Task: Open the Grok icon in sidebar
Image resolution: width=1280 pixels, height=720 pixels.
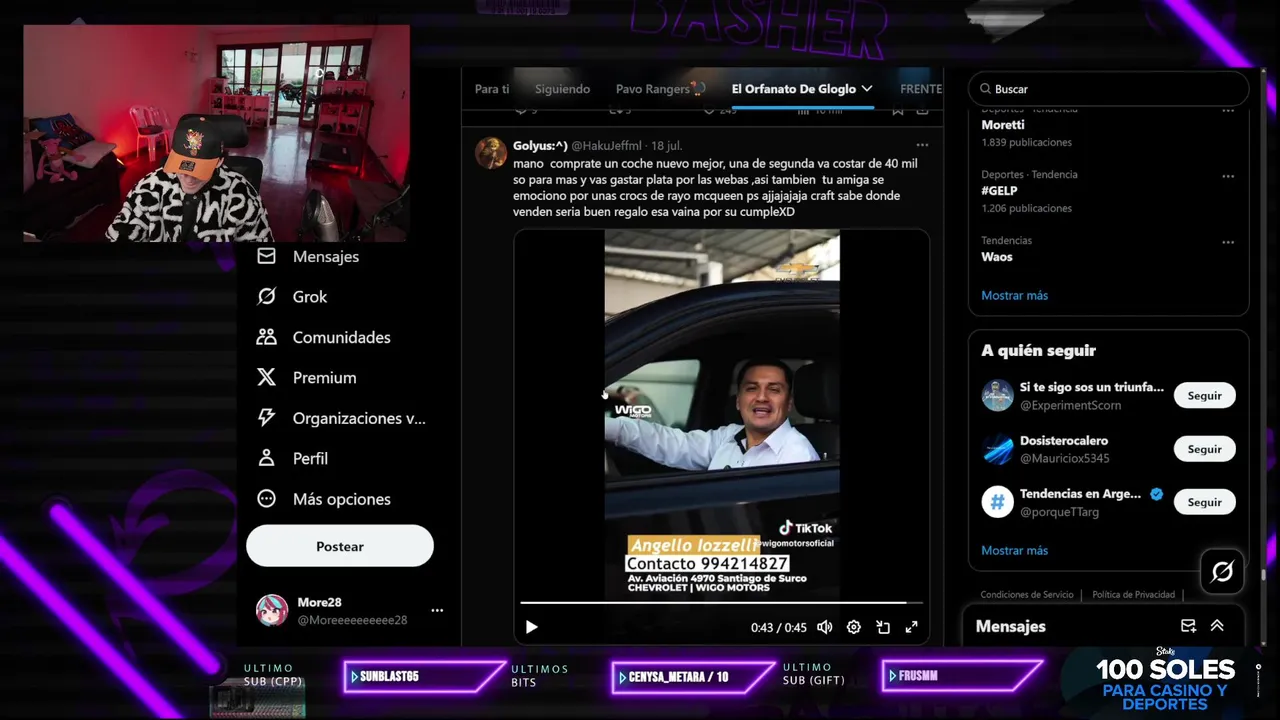Action: 266,296
